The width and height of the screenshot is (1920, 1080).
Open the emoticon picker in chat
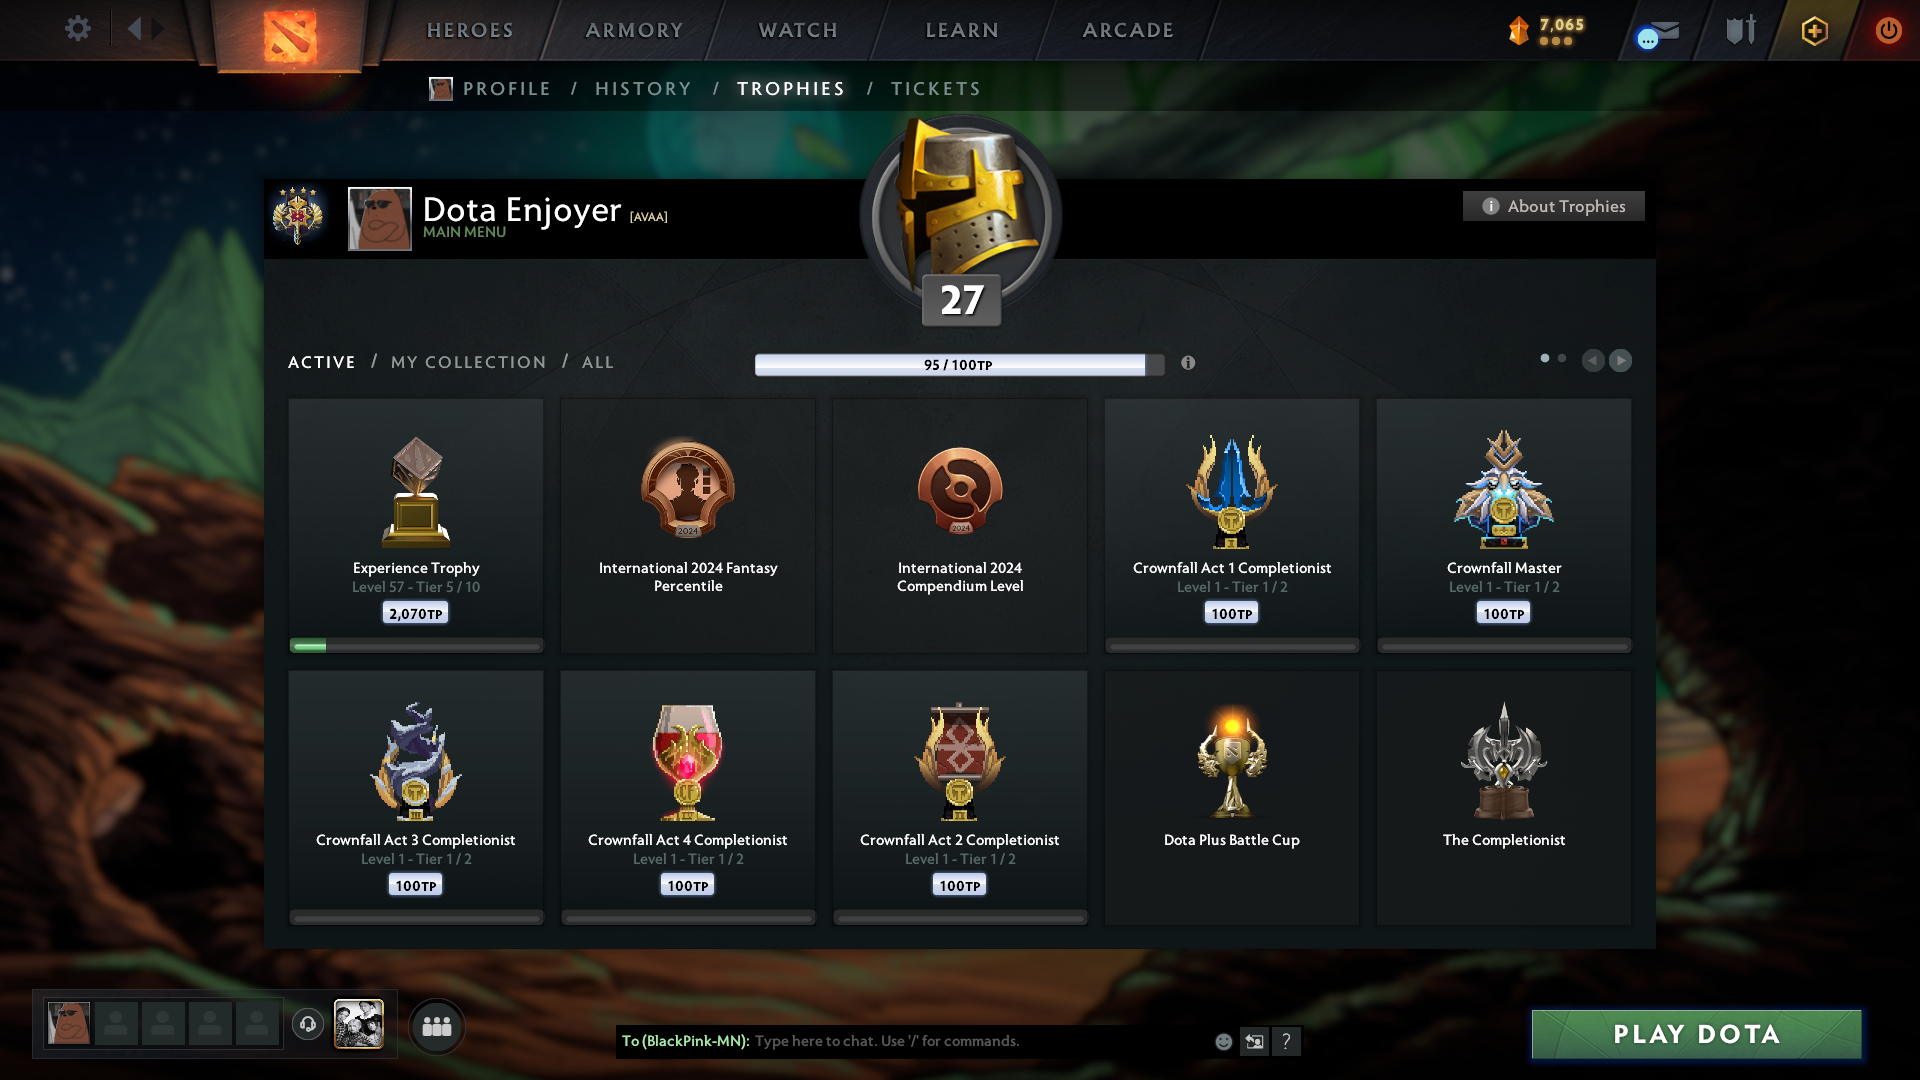click(1223, 1042)
